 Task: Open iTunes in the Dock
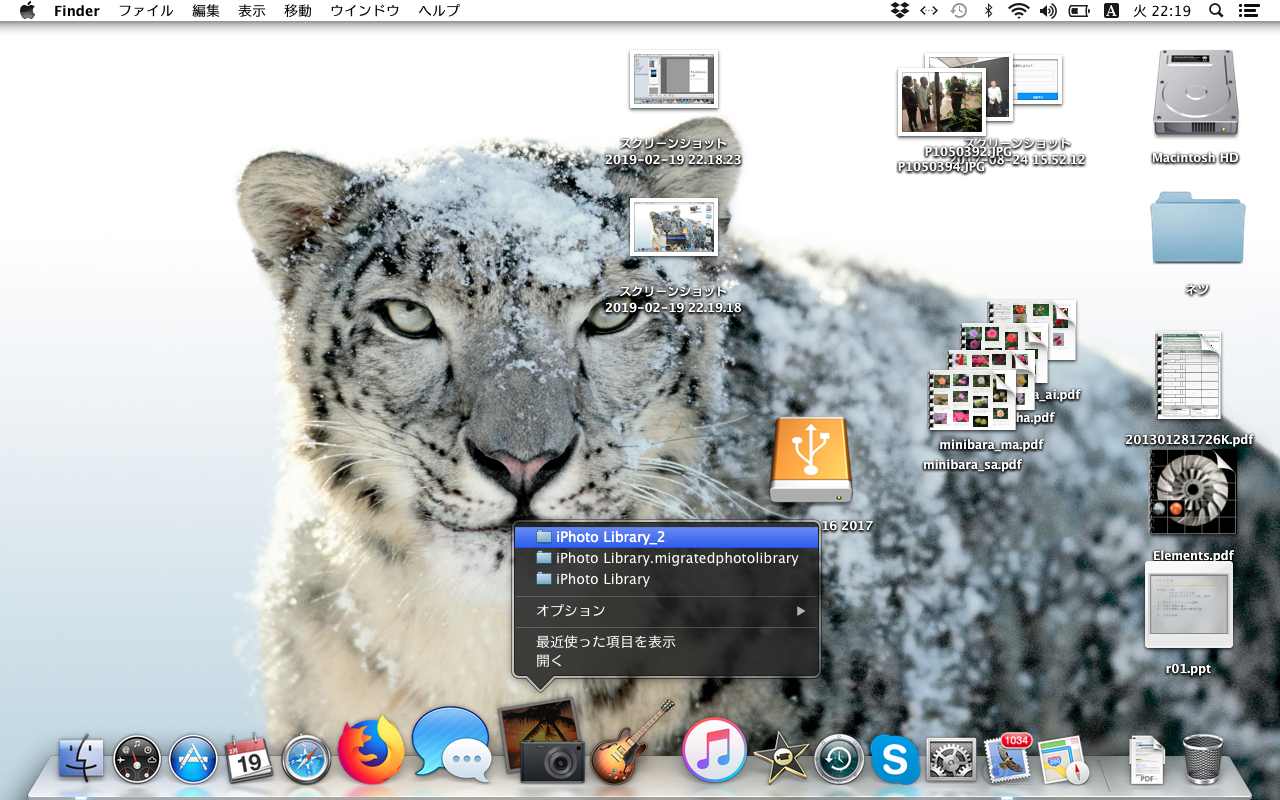pos(714,751)
